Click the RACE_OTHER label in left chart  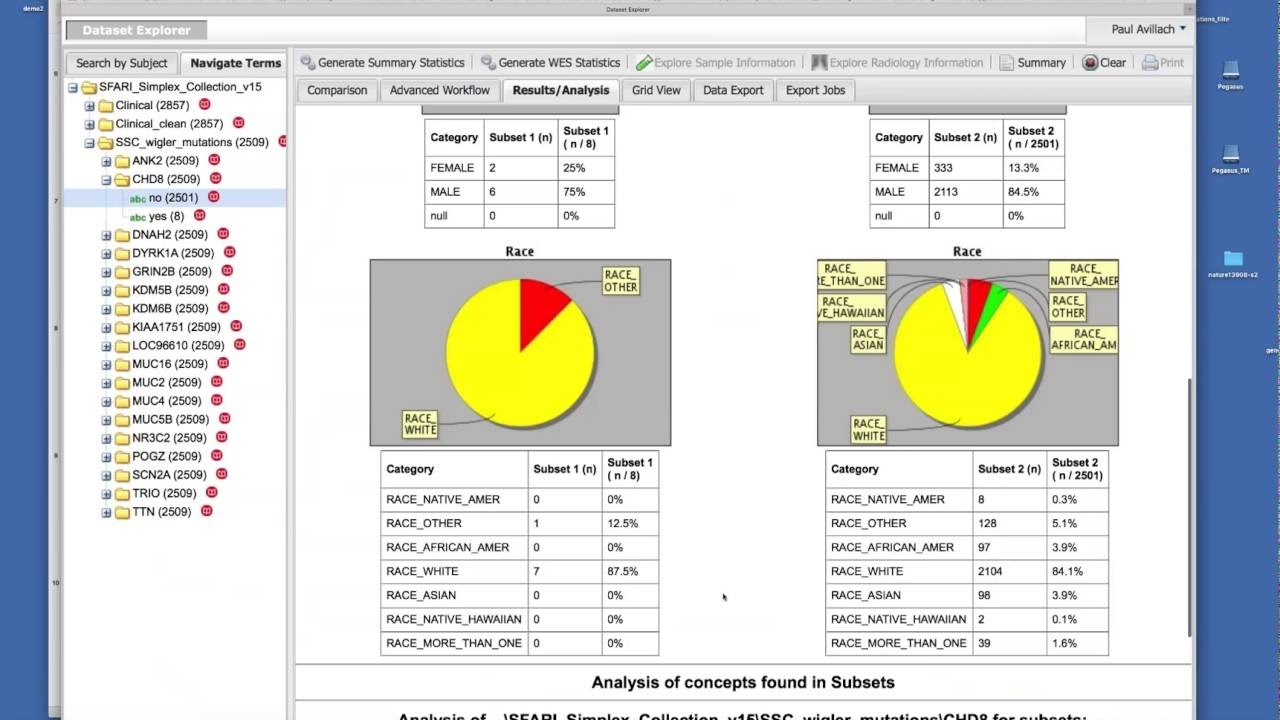pos(620,281)
